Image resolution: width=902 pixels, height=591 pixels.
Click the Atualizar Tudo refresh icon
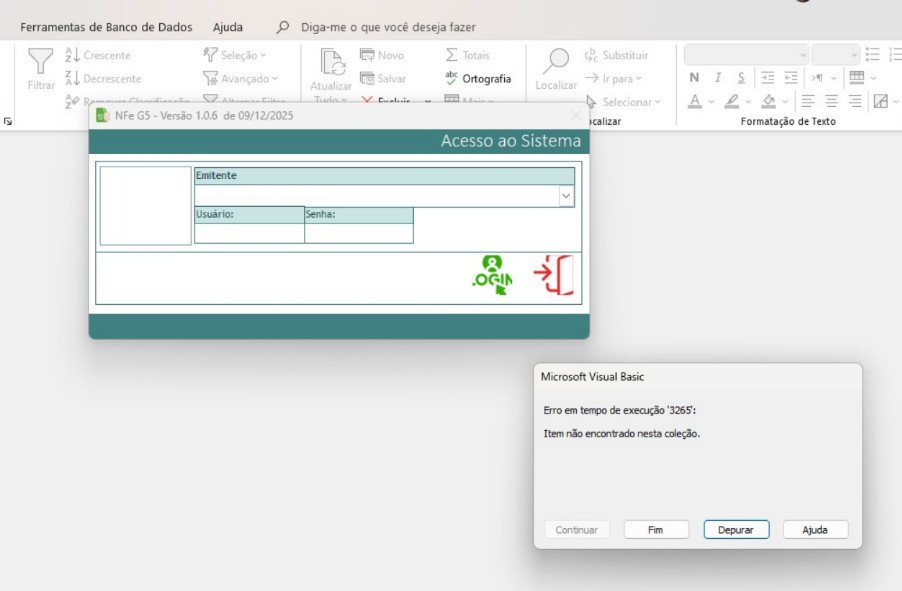click(x=330, y=64)
